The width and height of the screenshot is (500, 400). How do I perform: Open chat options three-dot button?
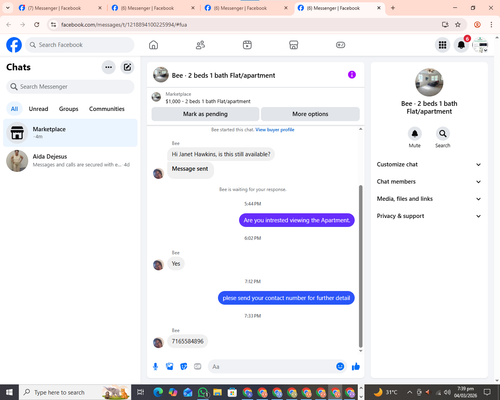tap(108, 67)
